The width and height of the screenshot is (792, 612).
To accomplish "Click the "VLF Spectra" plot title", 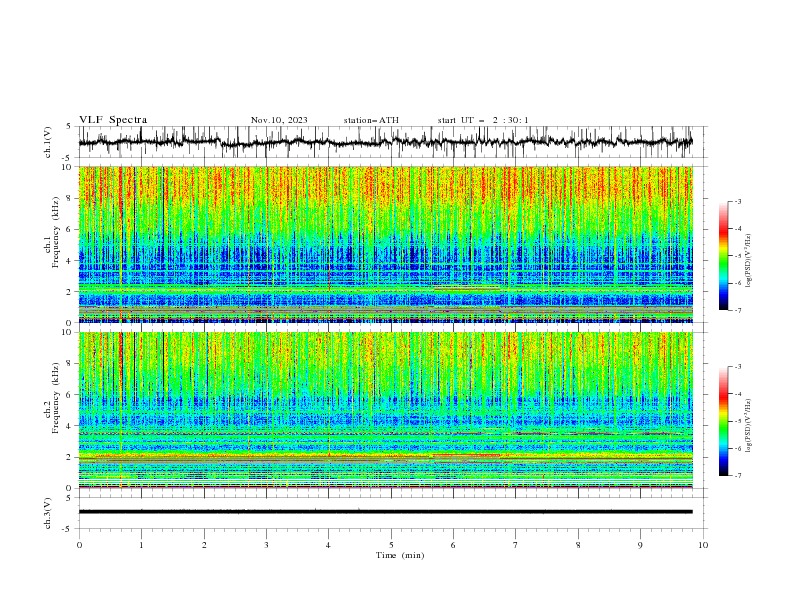I will (x=113, y=120).
